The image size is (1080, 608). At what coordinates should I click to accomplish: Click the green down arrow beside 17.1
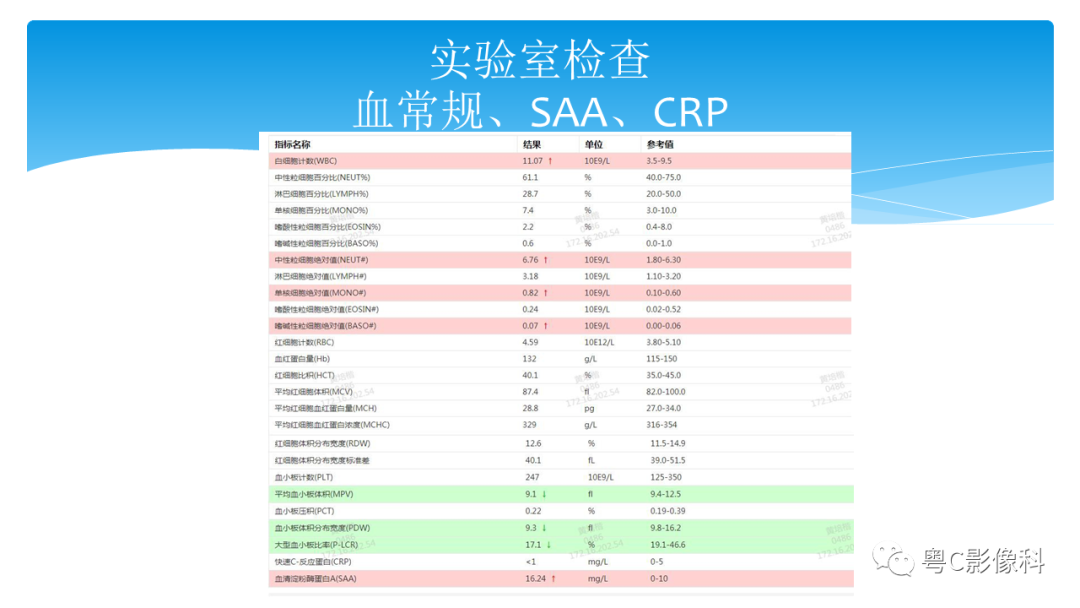point(549,545)
